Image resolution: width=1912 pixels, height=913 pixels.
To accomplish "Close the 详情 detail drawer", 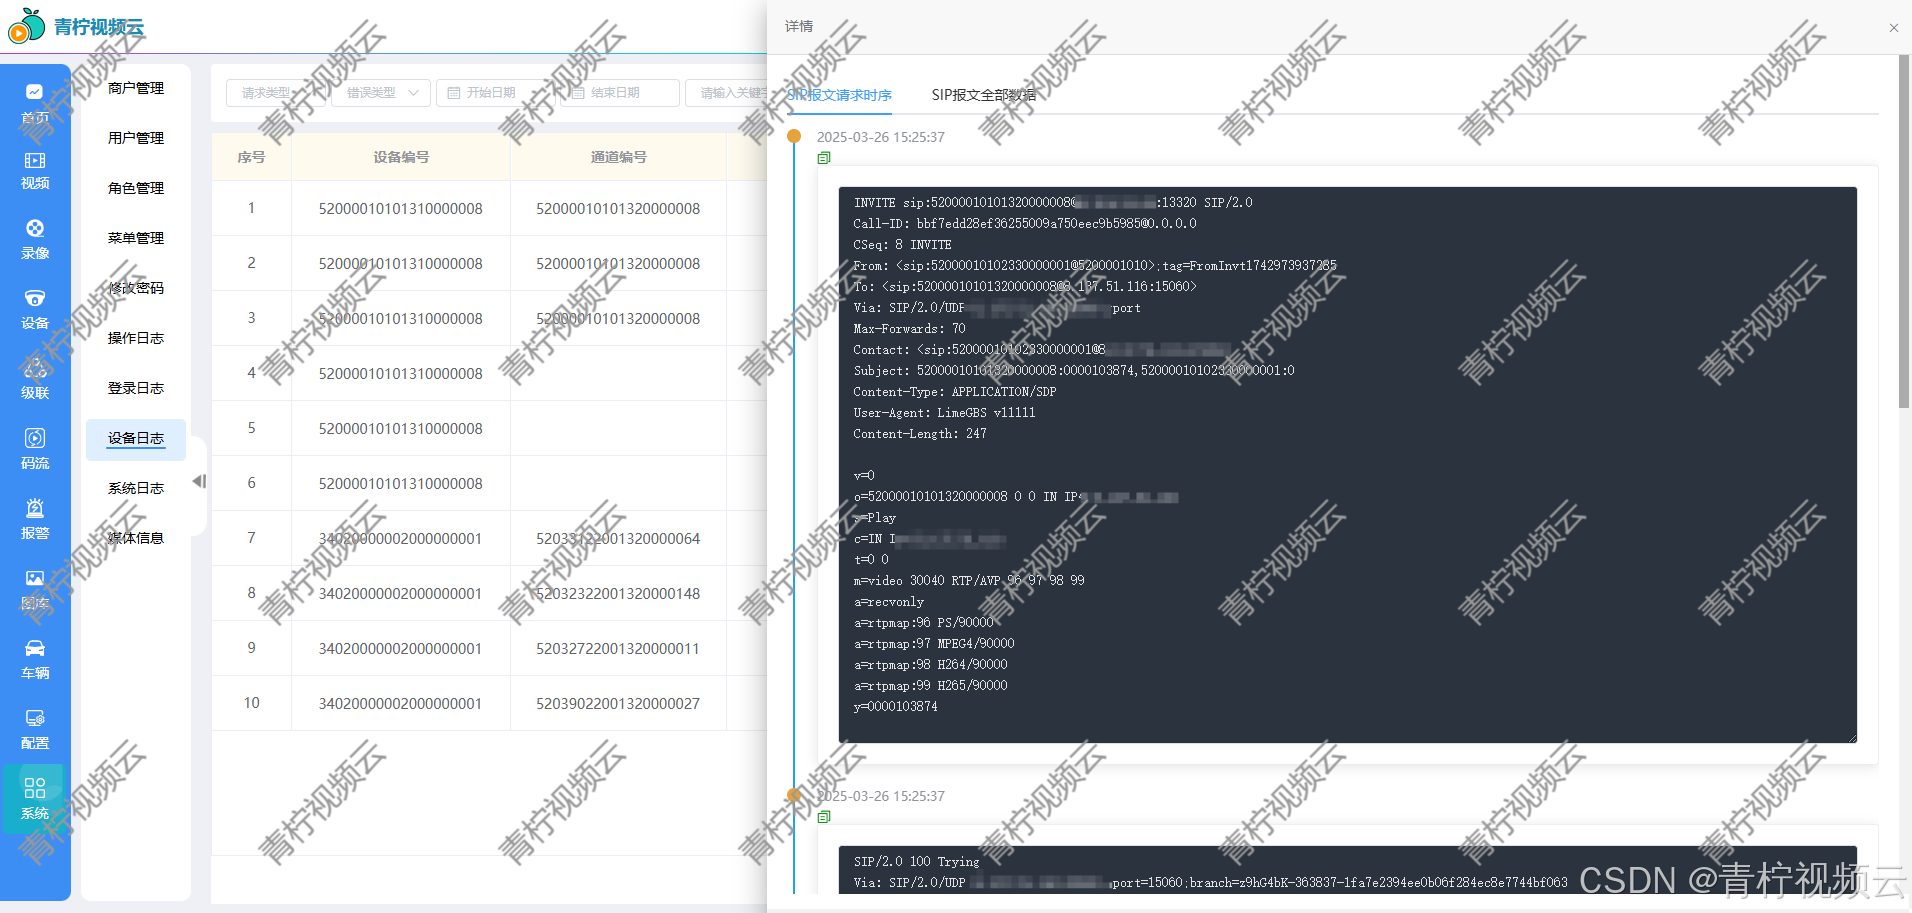I will pos(1893,28).
